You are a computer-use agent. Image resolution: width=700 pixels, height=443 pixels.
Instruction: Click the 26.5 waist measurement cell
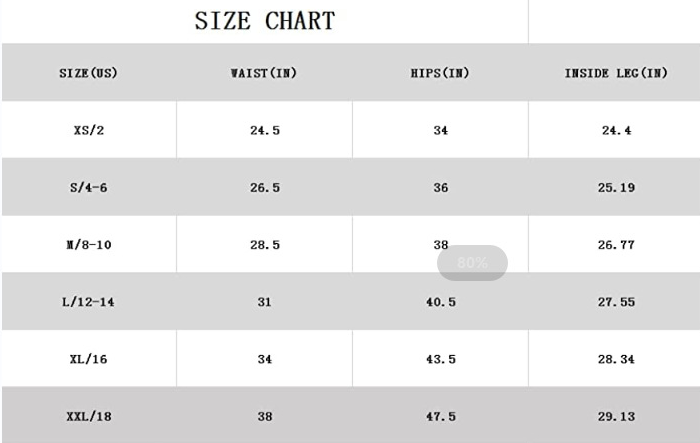tap(264, 188)
